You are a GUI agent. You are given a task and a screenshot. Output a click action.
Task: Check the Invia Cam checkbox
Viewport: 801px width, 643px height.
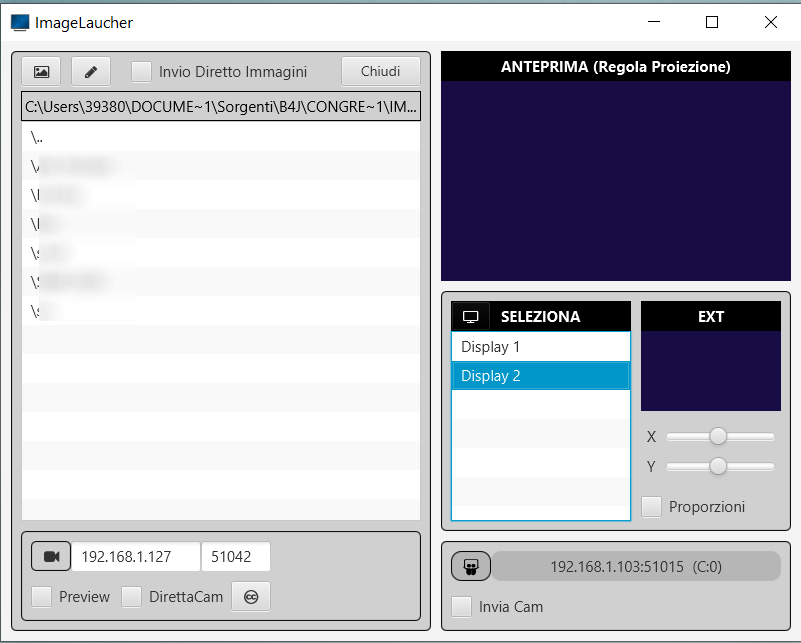(x=461, y=607)
